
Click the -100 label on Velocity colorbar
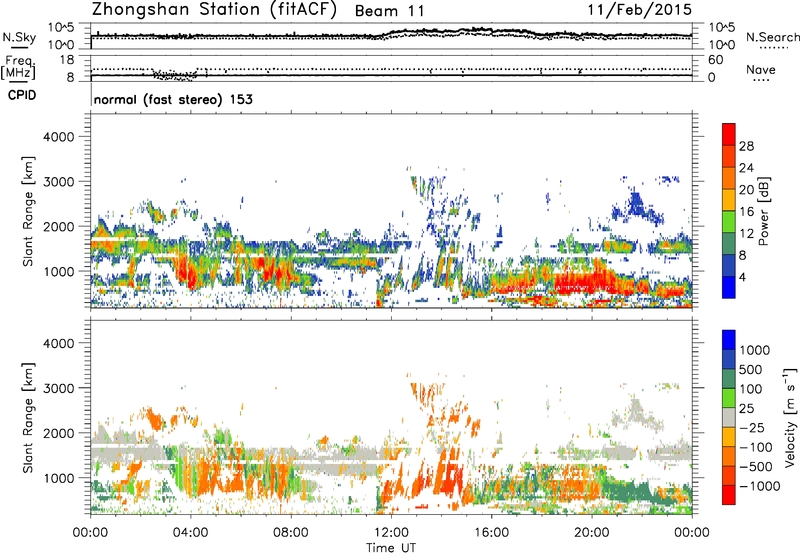(756, 447)
